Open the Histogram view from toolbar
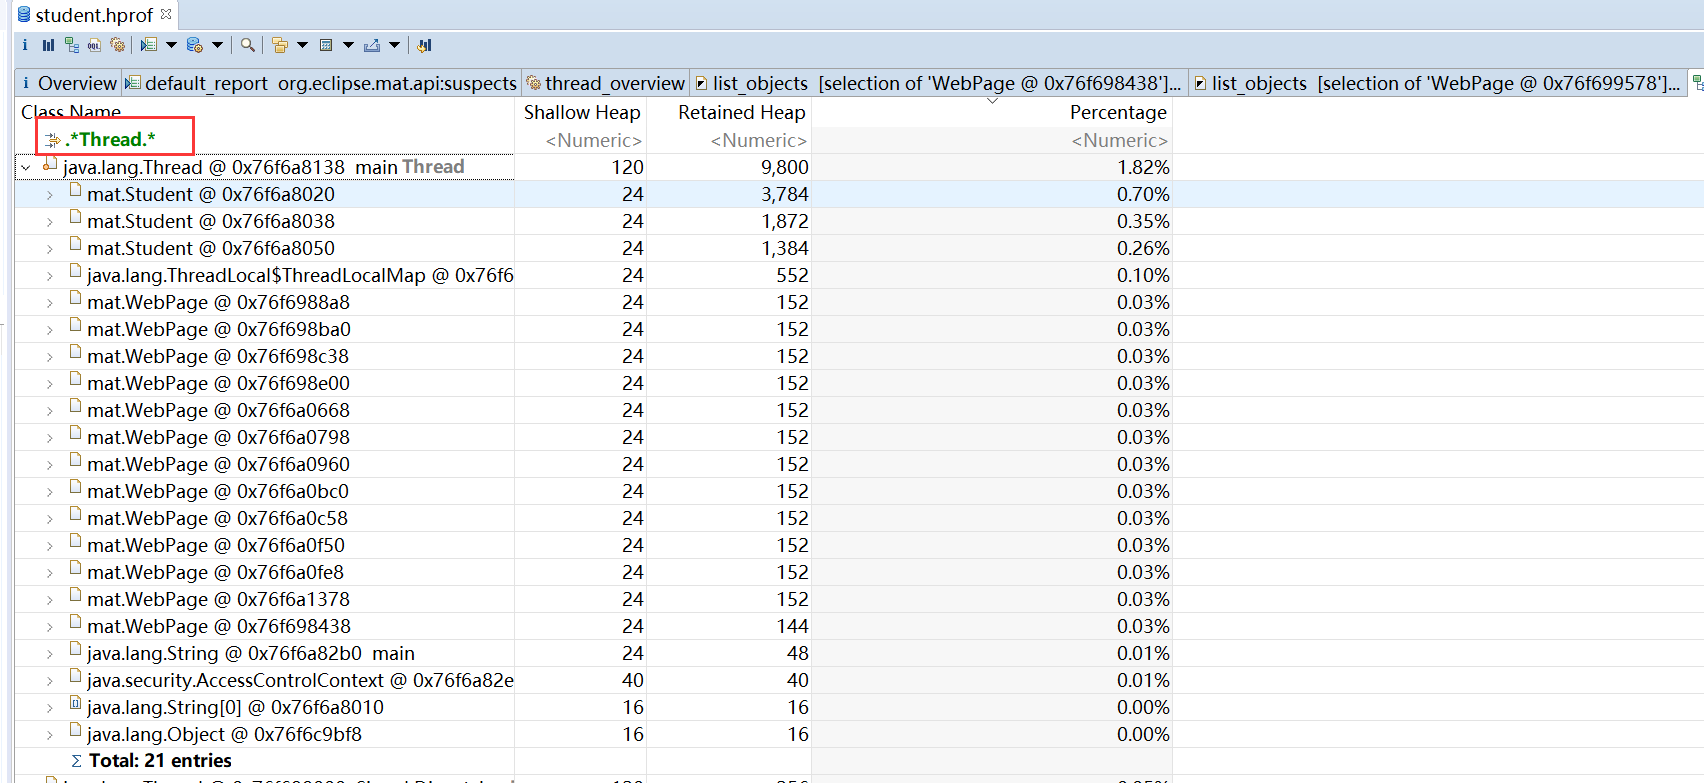Image resolution: width=1704 pixels, height=783 pixels. pyautogui.click(x=48, y=45)
